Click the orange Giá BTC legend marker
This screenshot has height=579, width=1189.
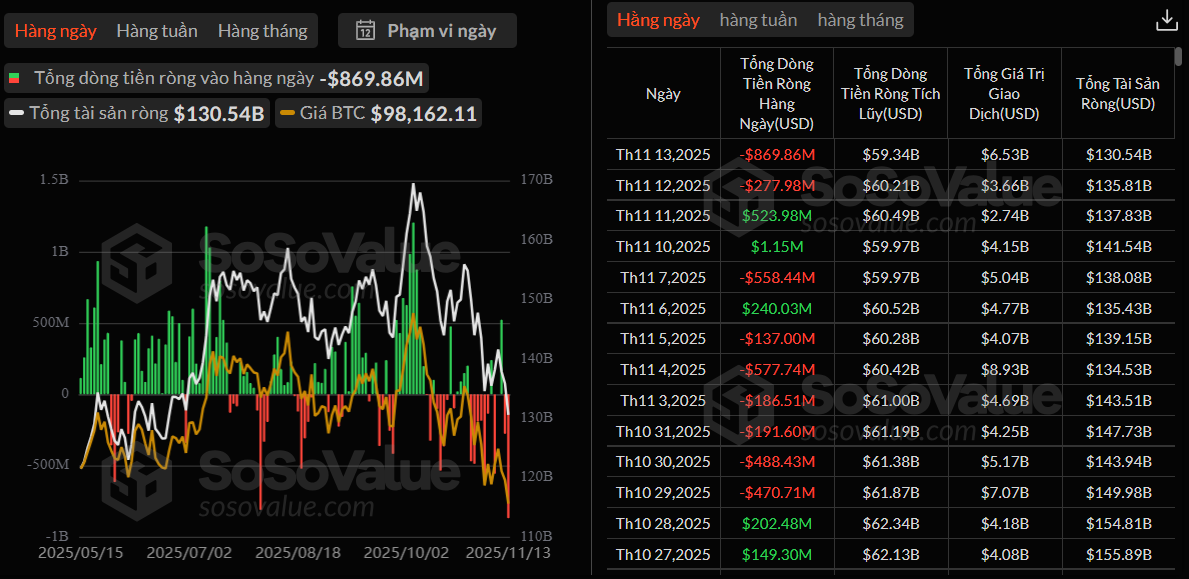pos(286,113)
